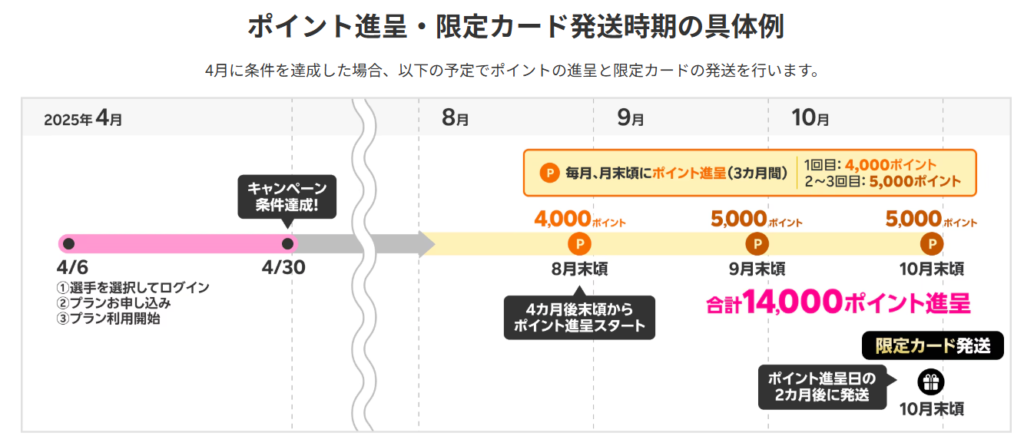1024x436 pixels.
Task: Click the gift box icon for card shipment
Action: click(930, 382)
